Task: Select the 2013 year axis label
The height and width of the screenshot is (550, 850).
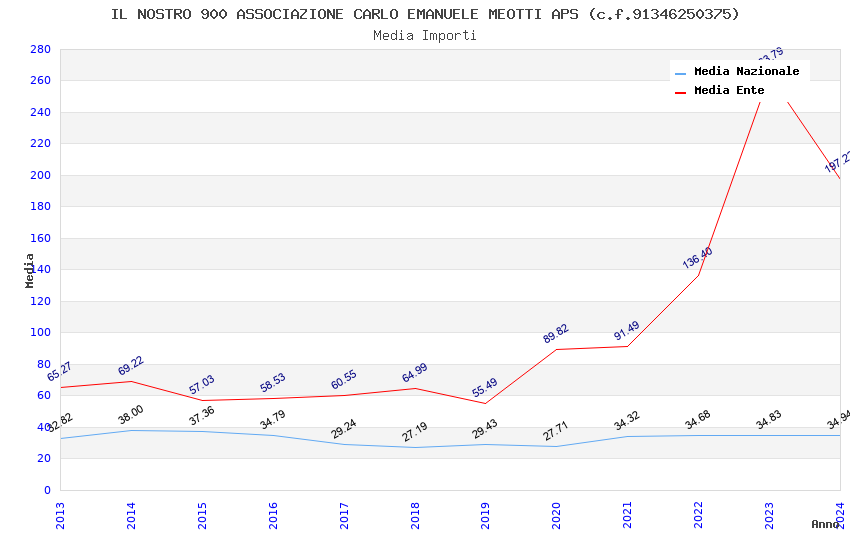Action: tap(60, 515)
